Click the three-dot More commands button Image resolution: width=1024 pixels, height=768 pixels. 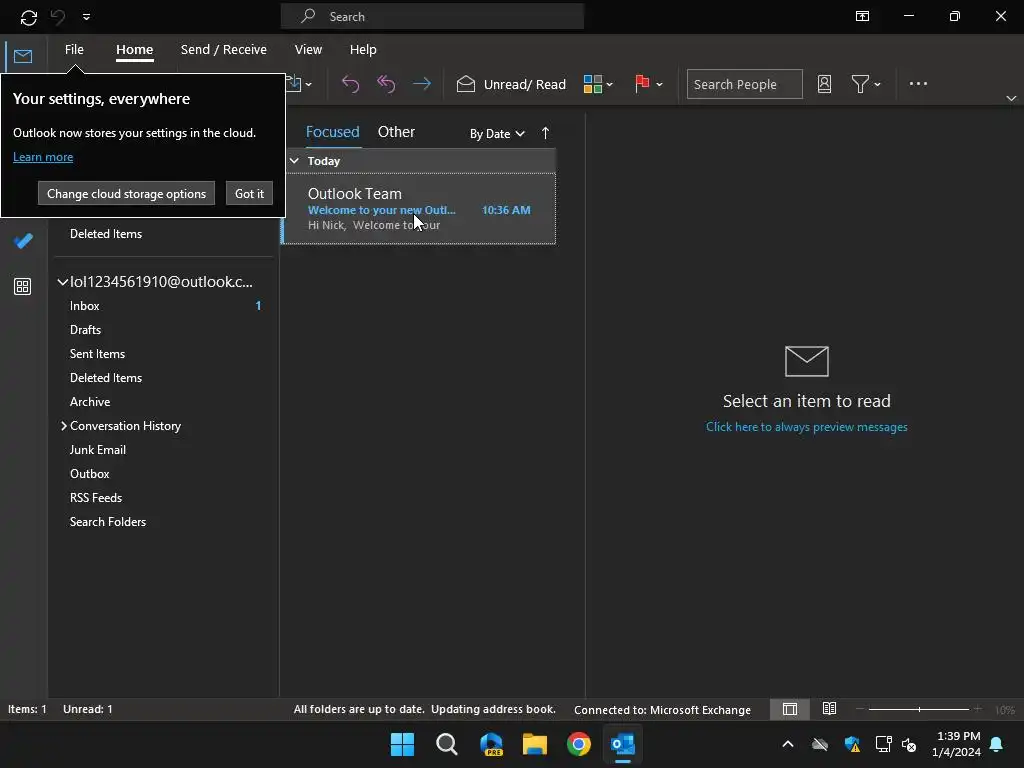918,84
